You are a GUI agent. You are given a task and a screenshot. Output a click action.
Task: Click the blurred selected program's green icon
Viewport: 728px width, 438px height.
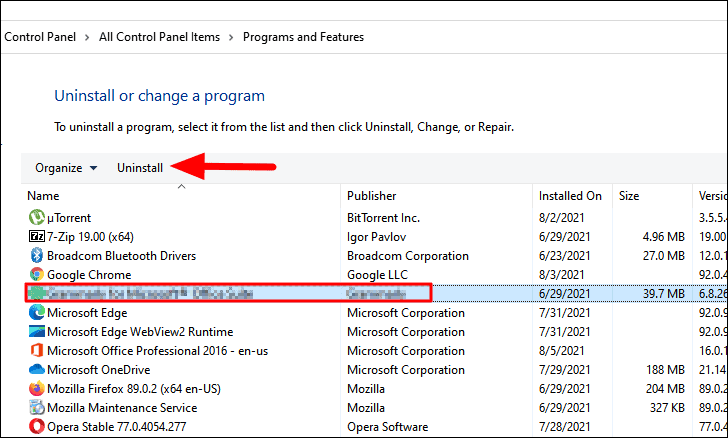37,294
